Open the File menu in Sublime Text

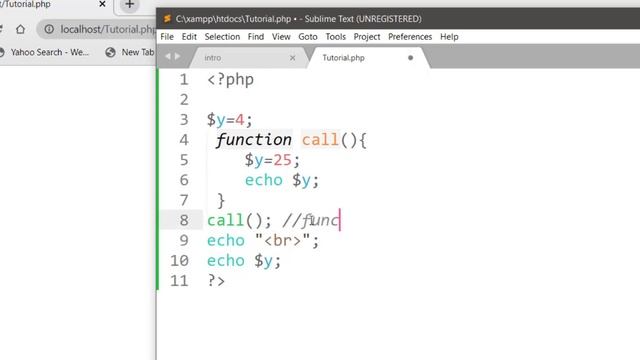tap(167, 37)
